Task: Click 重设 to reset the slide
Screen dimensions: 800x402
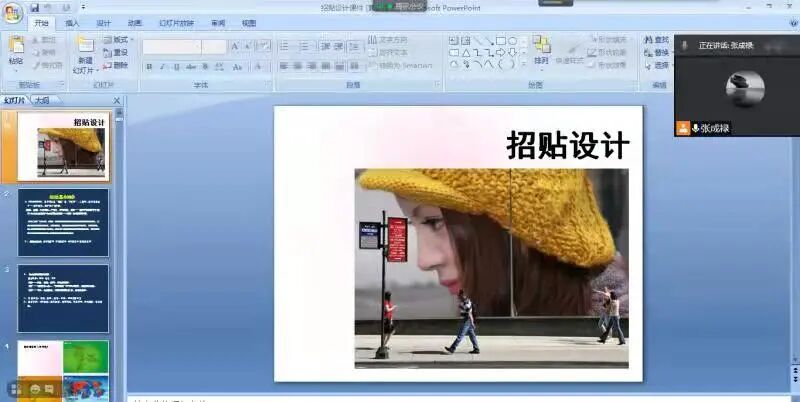Action: [x=115, y=52]
